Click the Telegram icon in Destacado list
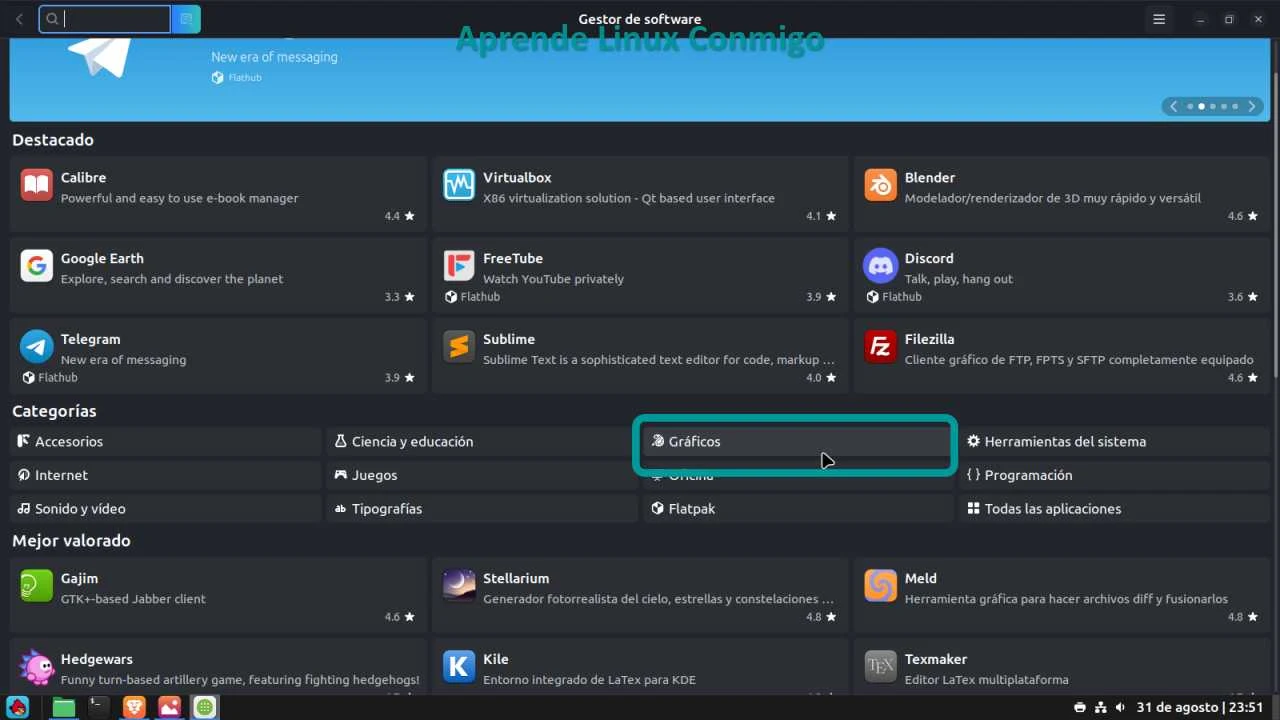Image resolution: width=1280 pixels, height=720 pixels. click(x=37, y=347)
